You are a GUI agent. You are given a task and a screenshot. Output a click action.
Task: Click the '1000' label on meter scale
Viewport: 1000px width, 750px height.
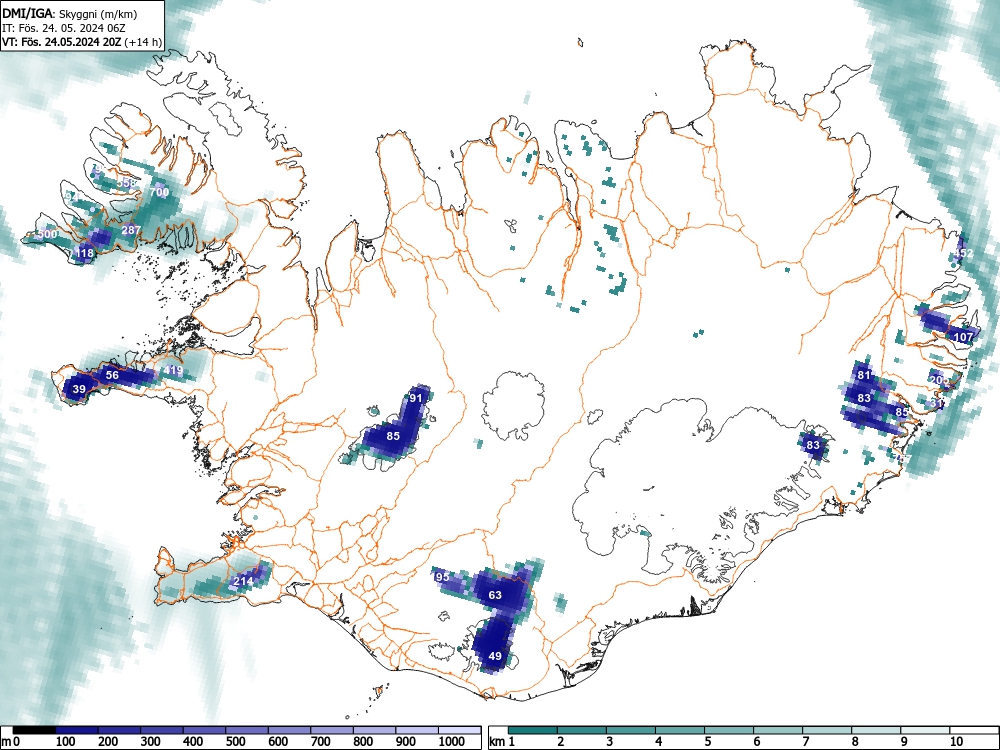coord(452,742)
